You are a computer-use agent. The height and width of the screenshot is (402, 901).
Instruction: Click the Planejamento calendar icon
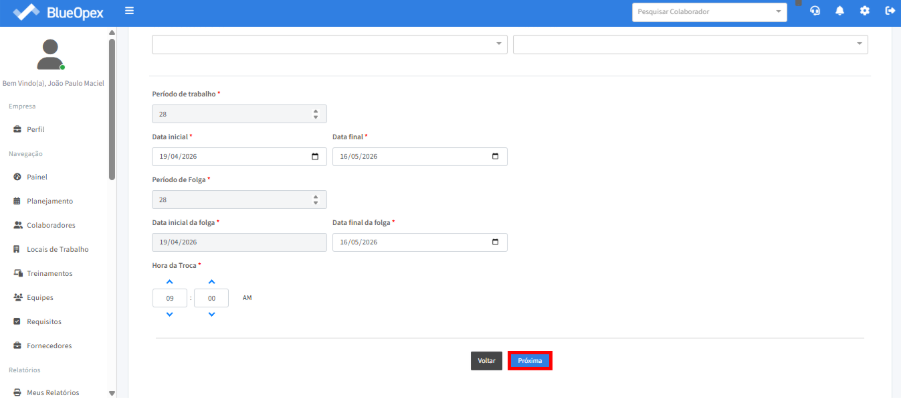point(17,202)
